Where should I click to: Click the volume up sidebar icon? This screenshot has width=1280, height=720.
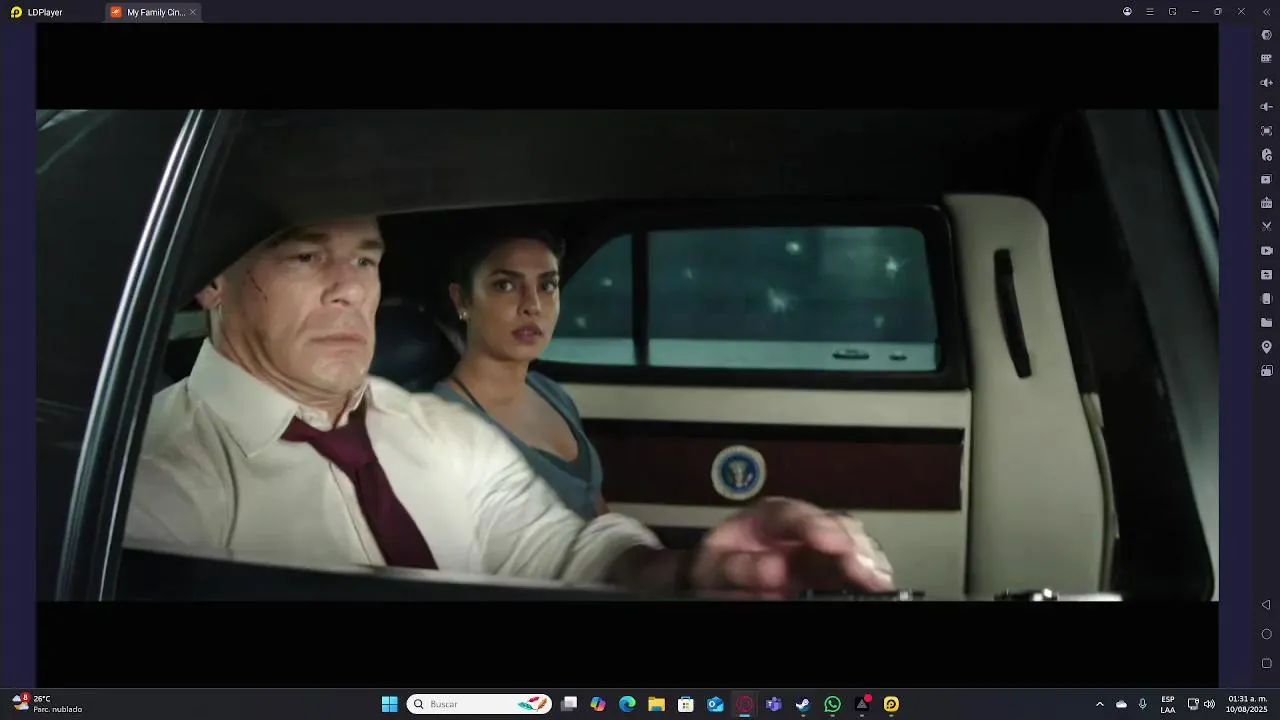(1266, 83)
